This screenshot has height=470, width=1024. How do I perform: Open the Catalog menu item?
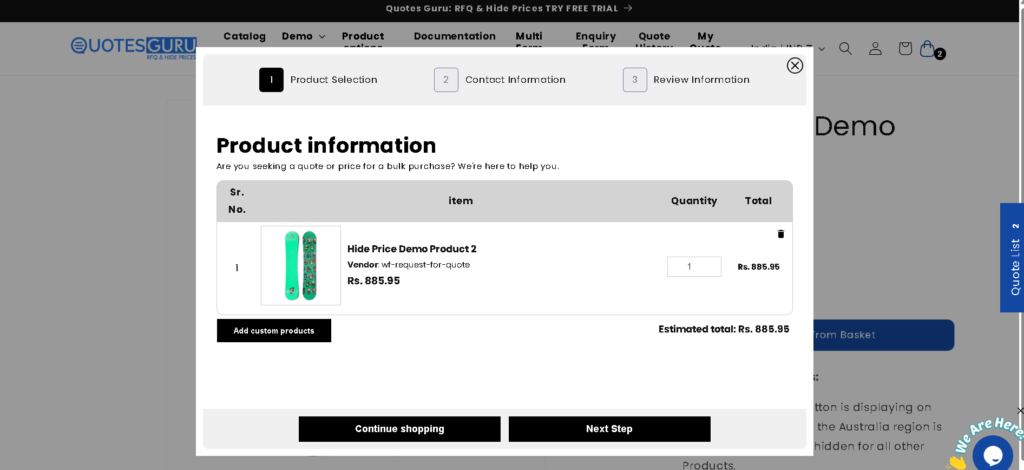tap(244, 36)
